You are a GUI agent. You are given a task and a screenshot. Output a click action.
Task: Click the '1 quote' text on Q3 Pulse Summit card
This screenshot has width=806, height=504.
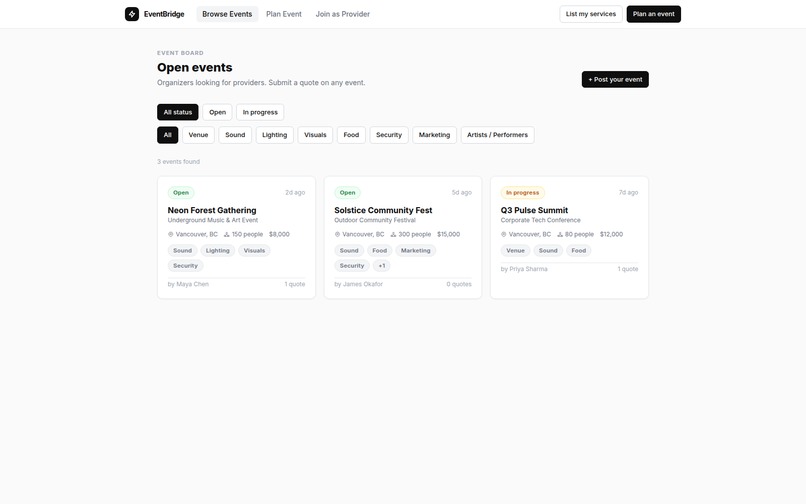point(628,269)
